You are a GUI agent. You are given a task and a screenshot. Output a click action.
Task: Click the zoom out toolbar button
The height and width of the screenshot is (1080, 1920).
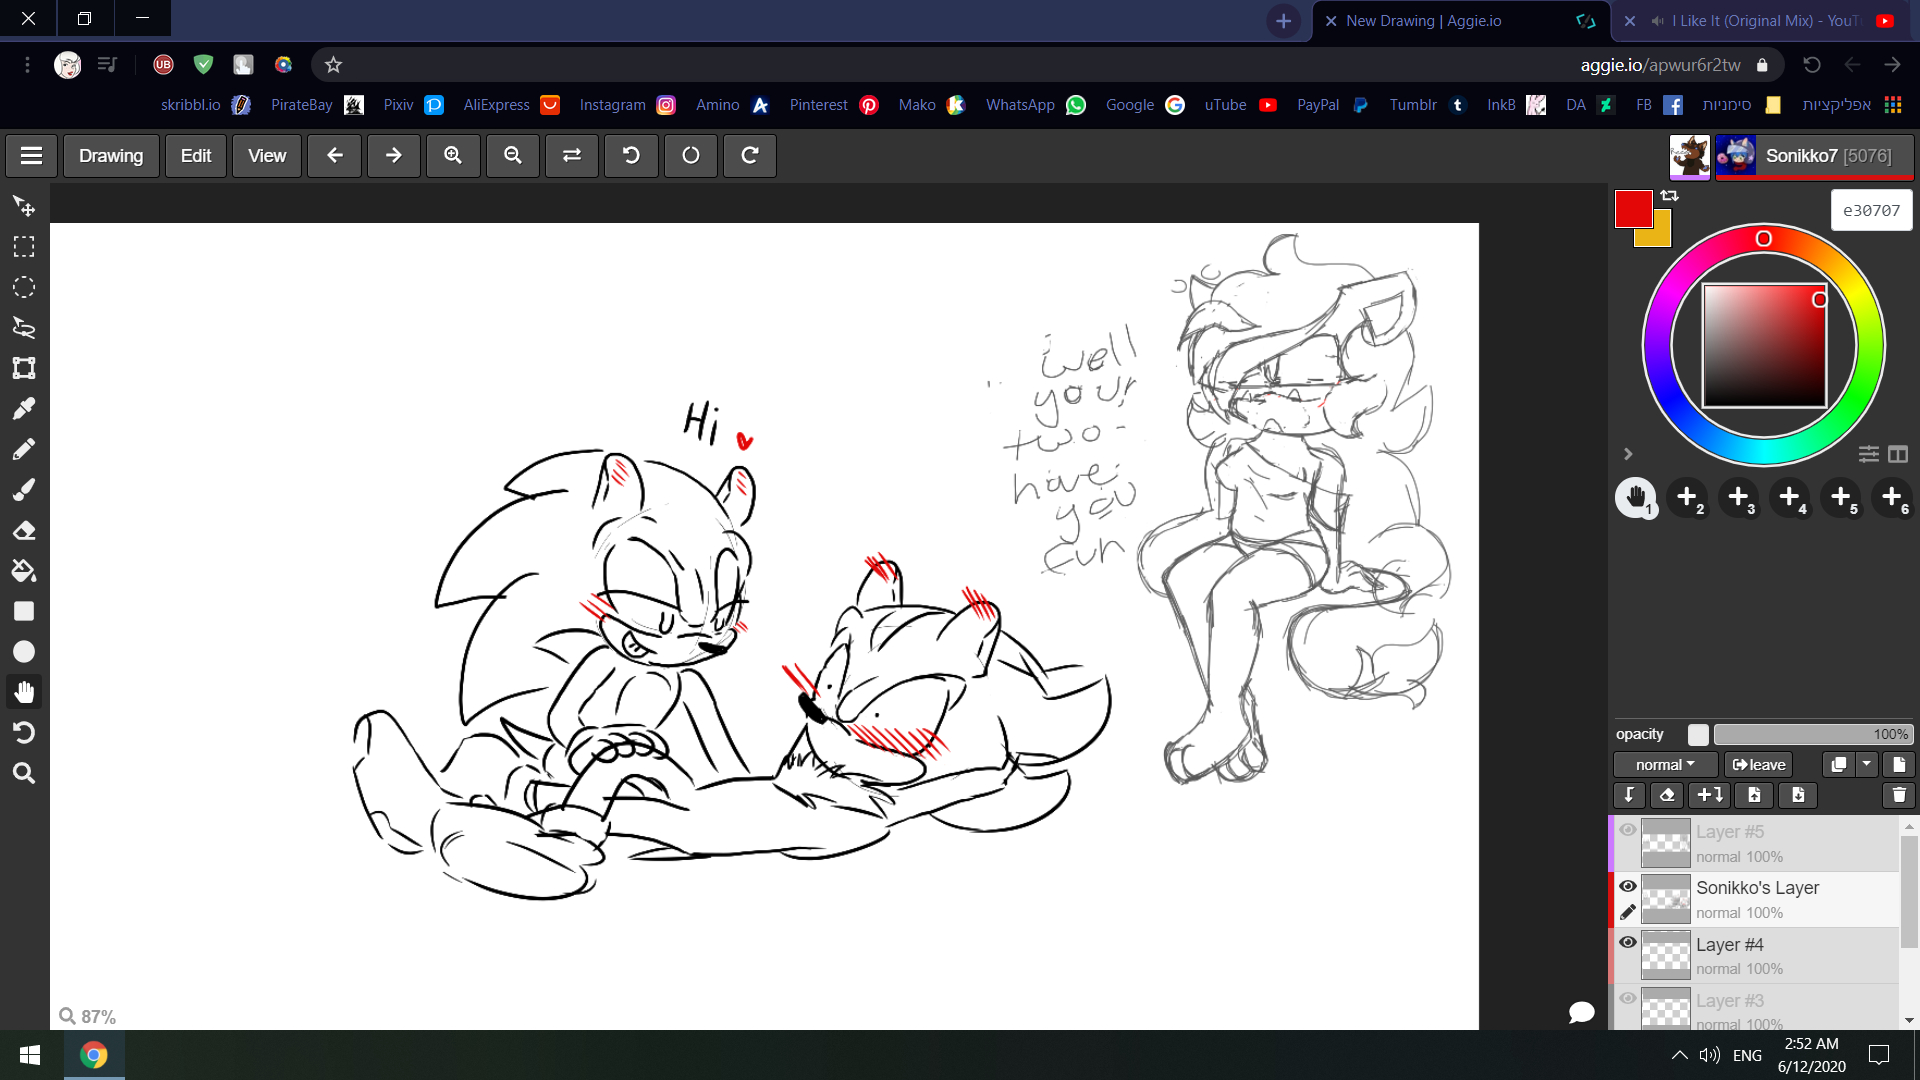(513, 156)
